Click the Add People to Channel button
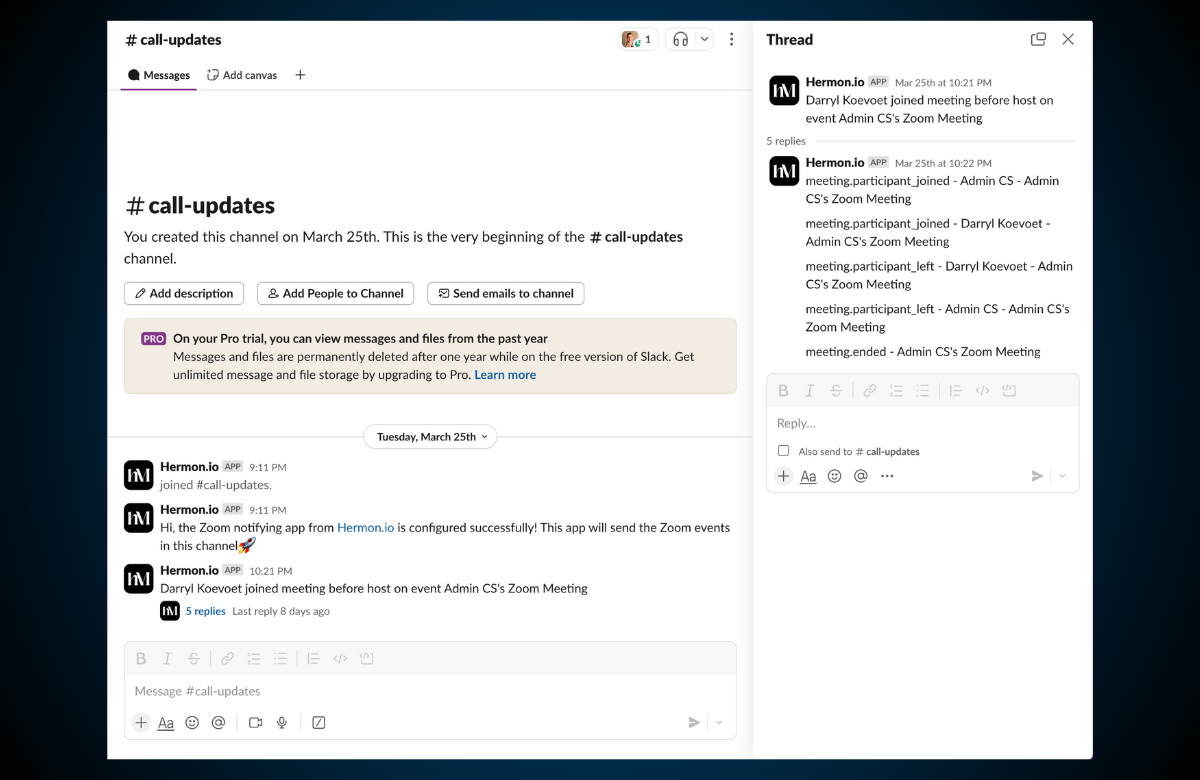Screen dimensions: 1200x780 336,293
